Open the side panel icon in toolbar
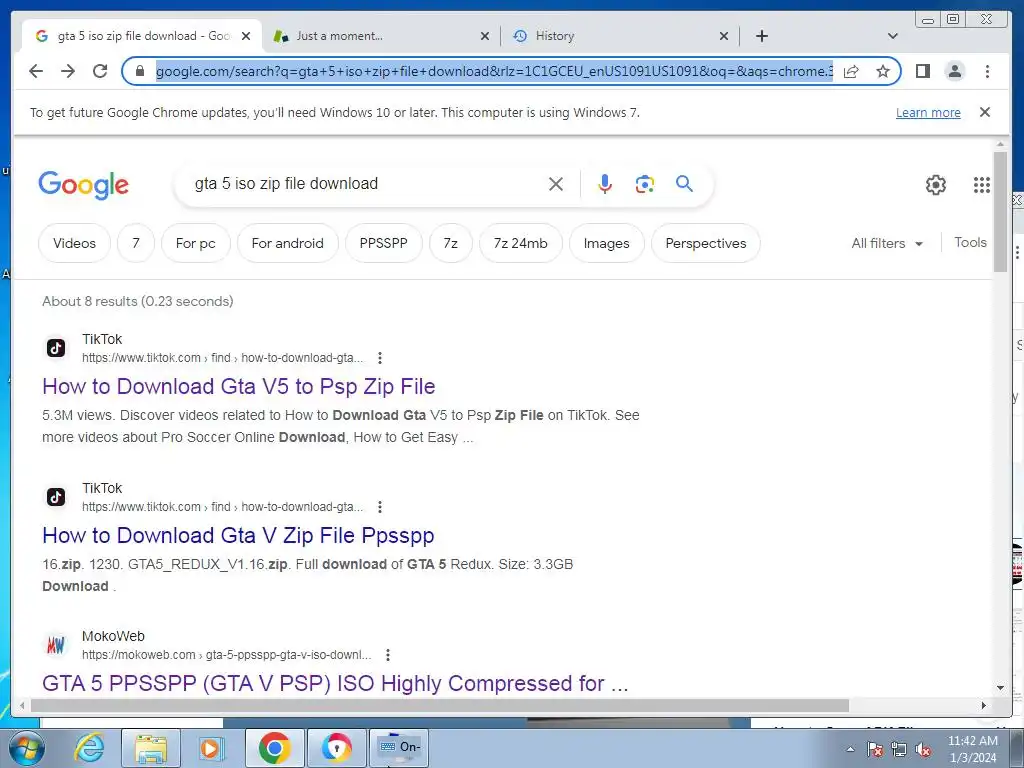1024x768 pixels. (923, 71)
